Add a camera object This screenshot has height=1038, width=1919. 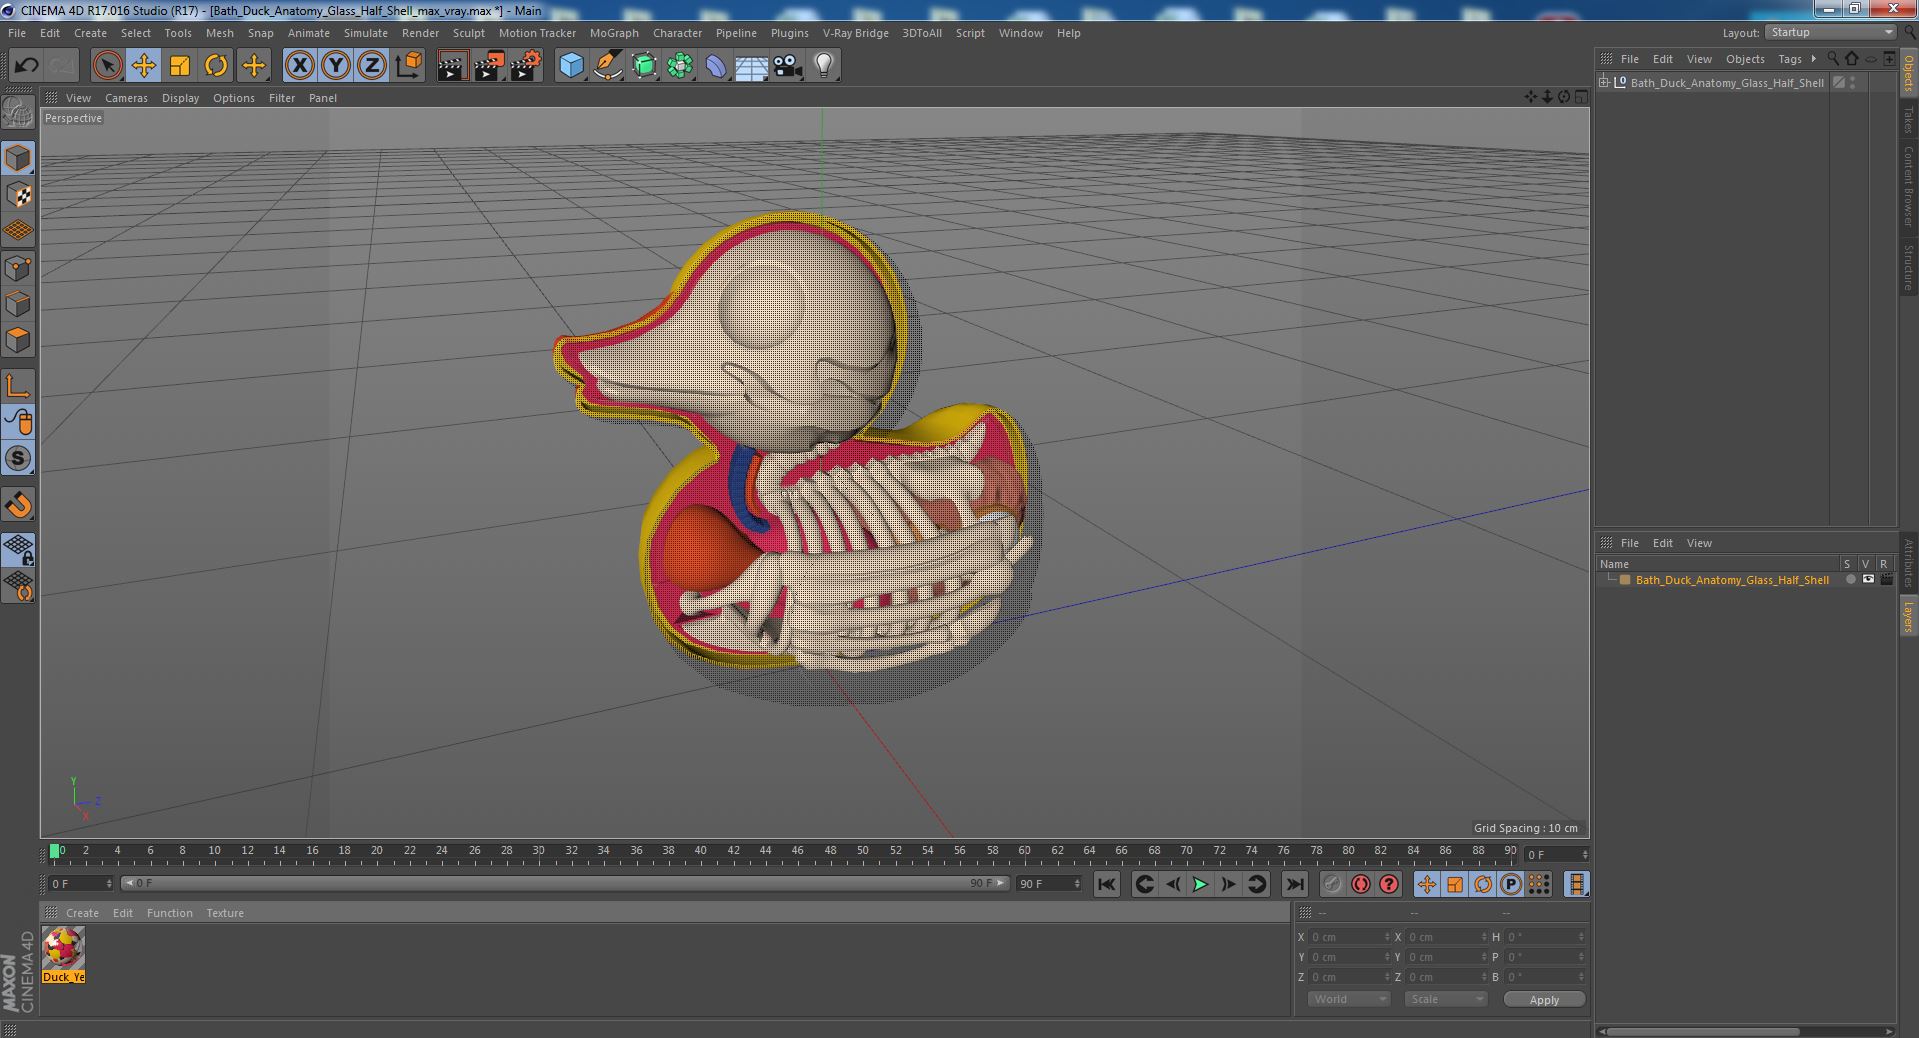[x=788, y=66]
